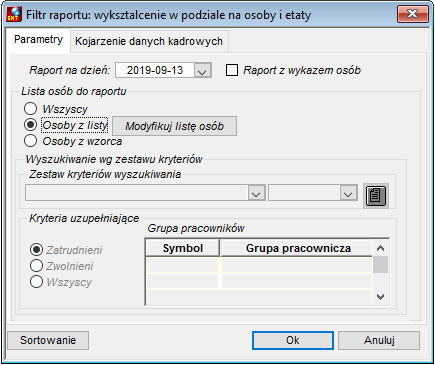This screenshot has height=365, width=435.
Task: Open the Kojarzenie danych kadrowych tab
Action: [149, 41]
